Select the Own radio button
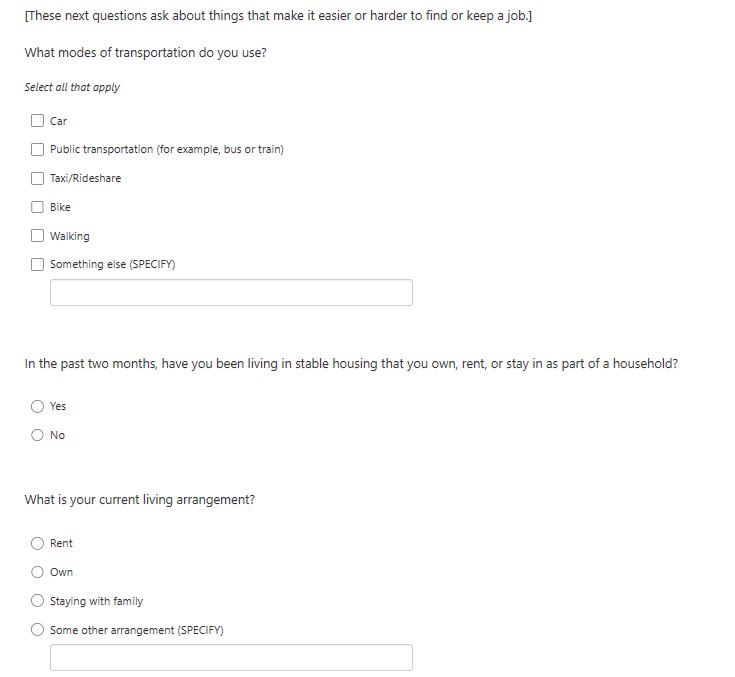The width and height of the screenshot is (735, 677). (37, 572)
